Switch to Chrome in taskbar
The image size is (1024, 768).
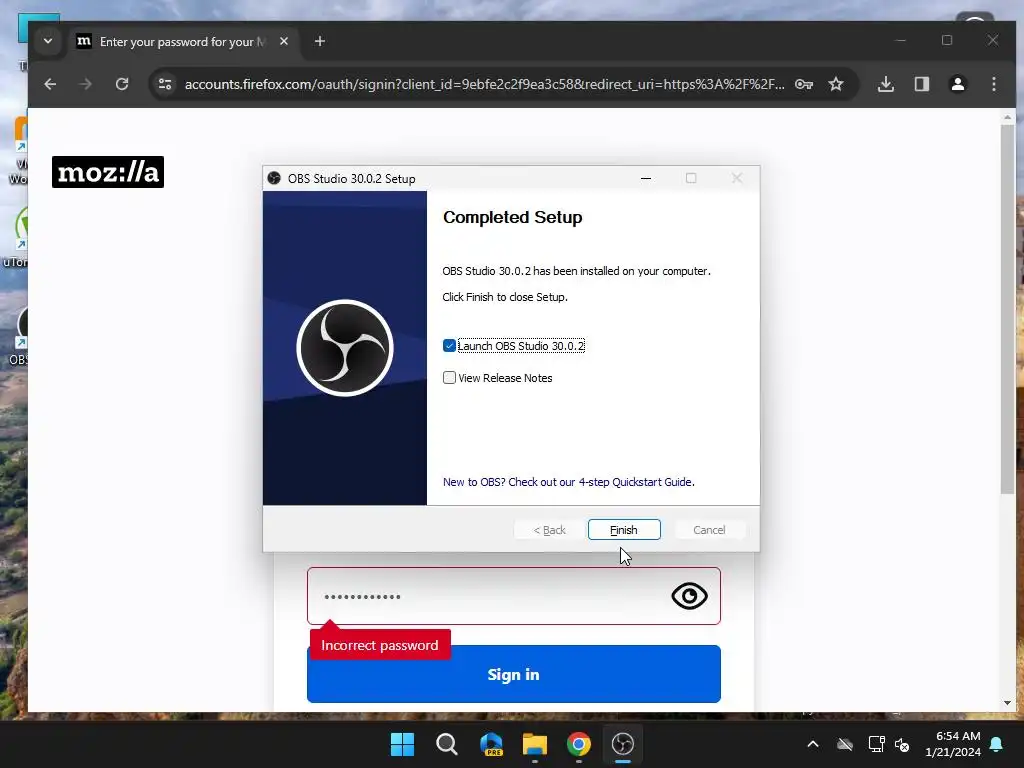click(579, 744)
